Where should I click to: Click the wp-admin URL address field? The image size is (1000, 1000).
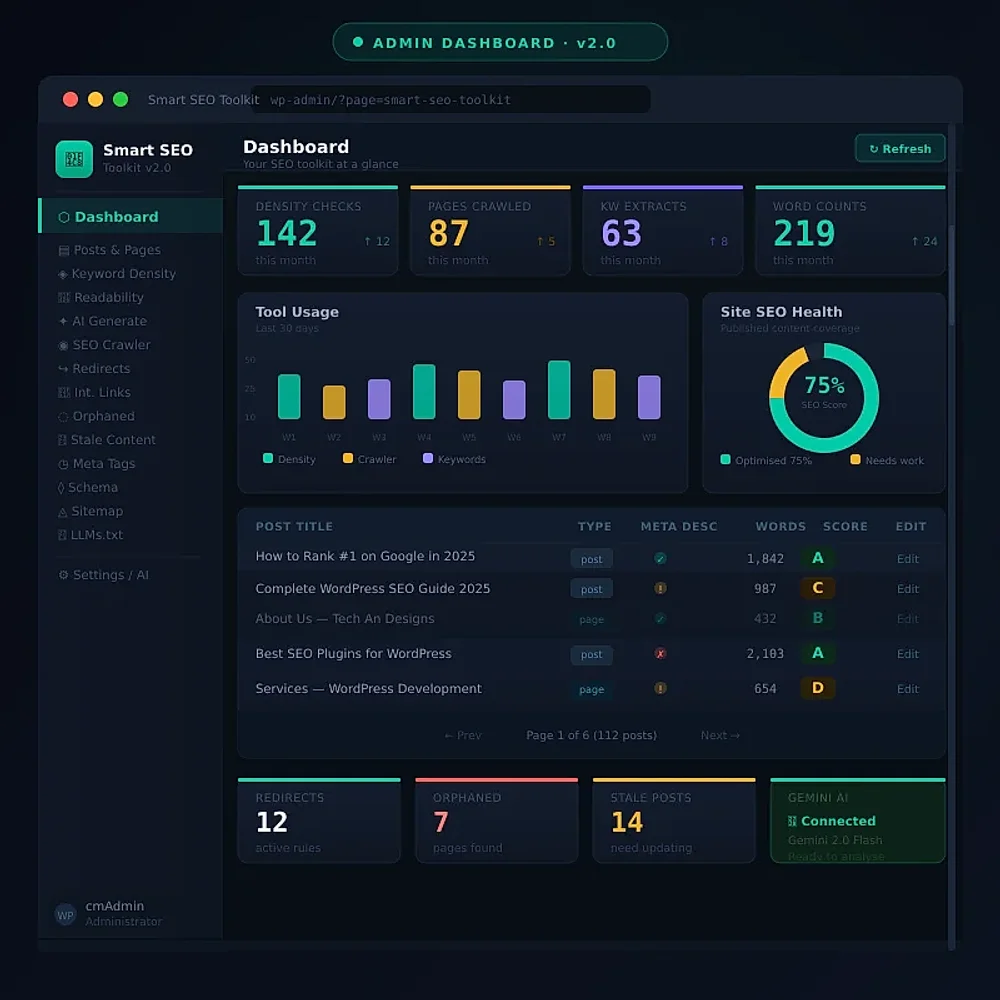[452, 99]
